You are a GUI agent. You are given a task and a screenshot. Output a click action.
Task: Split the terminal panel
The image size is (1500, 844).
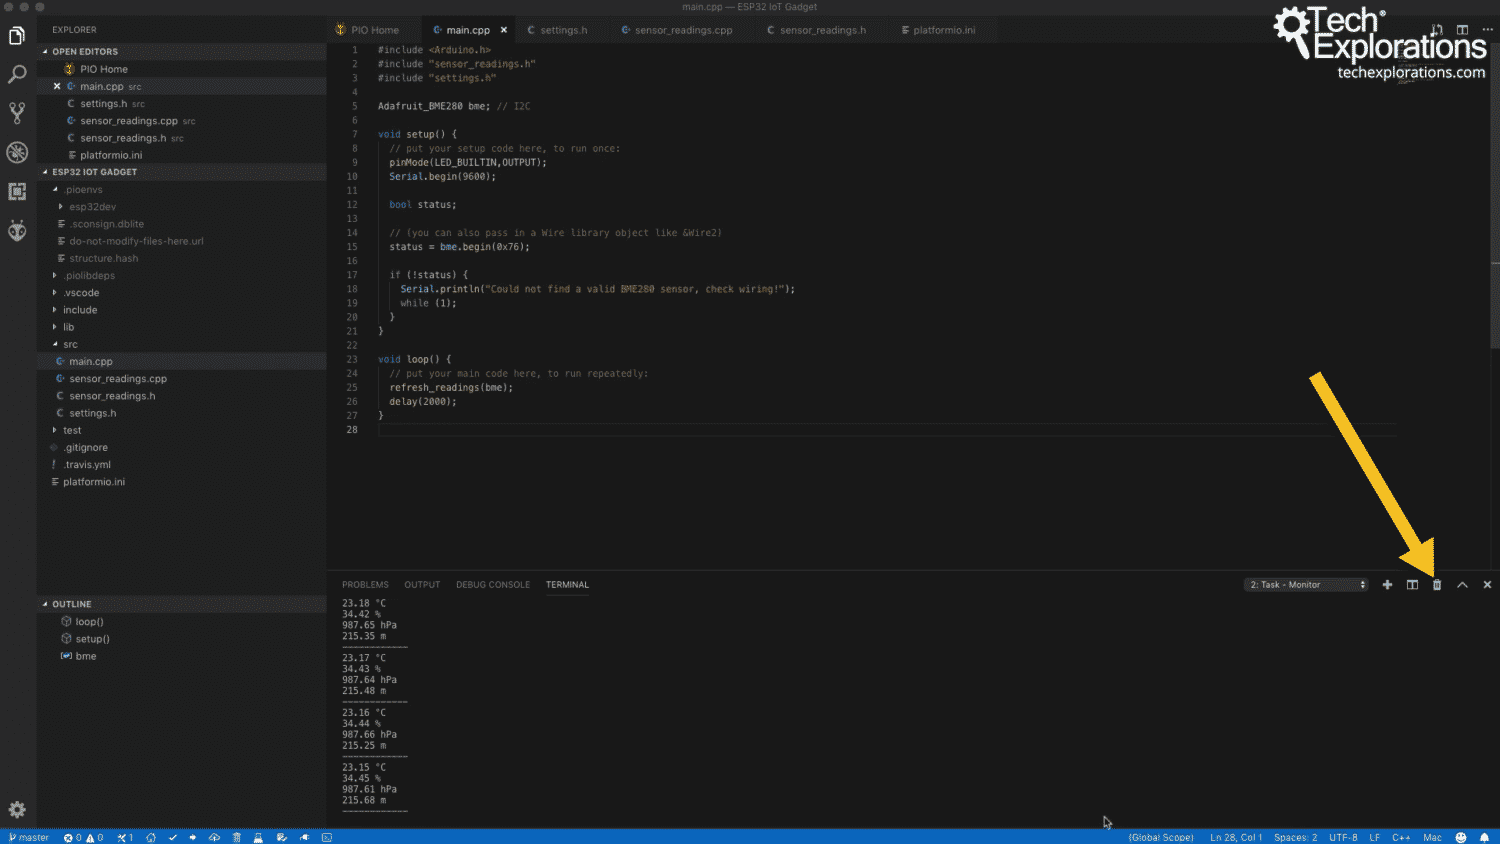coord(1412,585)
